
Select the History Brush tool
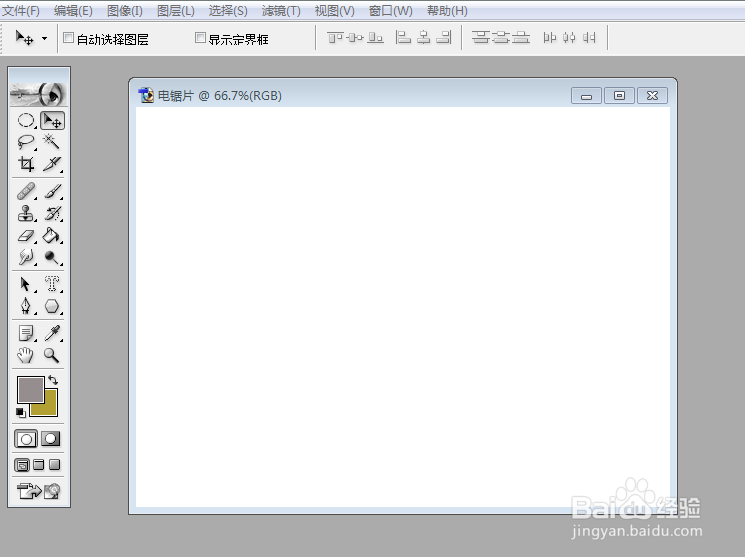pos(52,213)
